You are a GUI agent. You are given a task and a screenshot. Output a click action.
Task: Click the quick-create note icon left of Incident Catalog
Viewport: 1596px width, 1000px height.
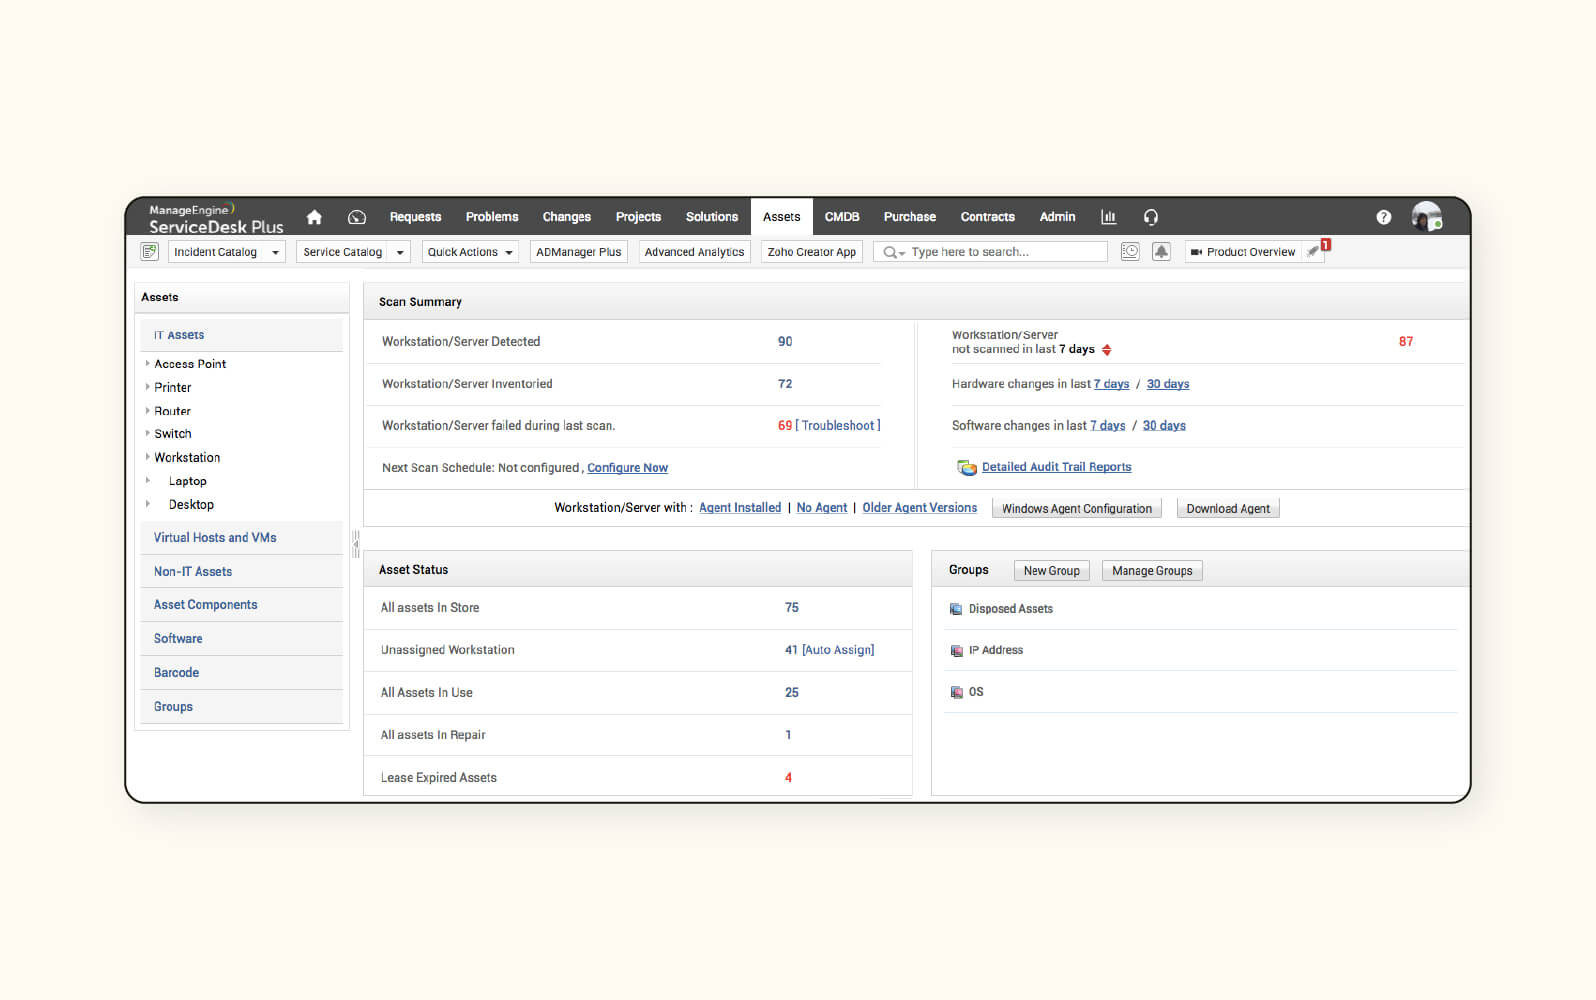click(x=150, y=252)
